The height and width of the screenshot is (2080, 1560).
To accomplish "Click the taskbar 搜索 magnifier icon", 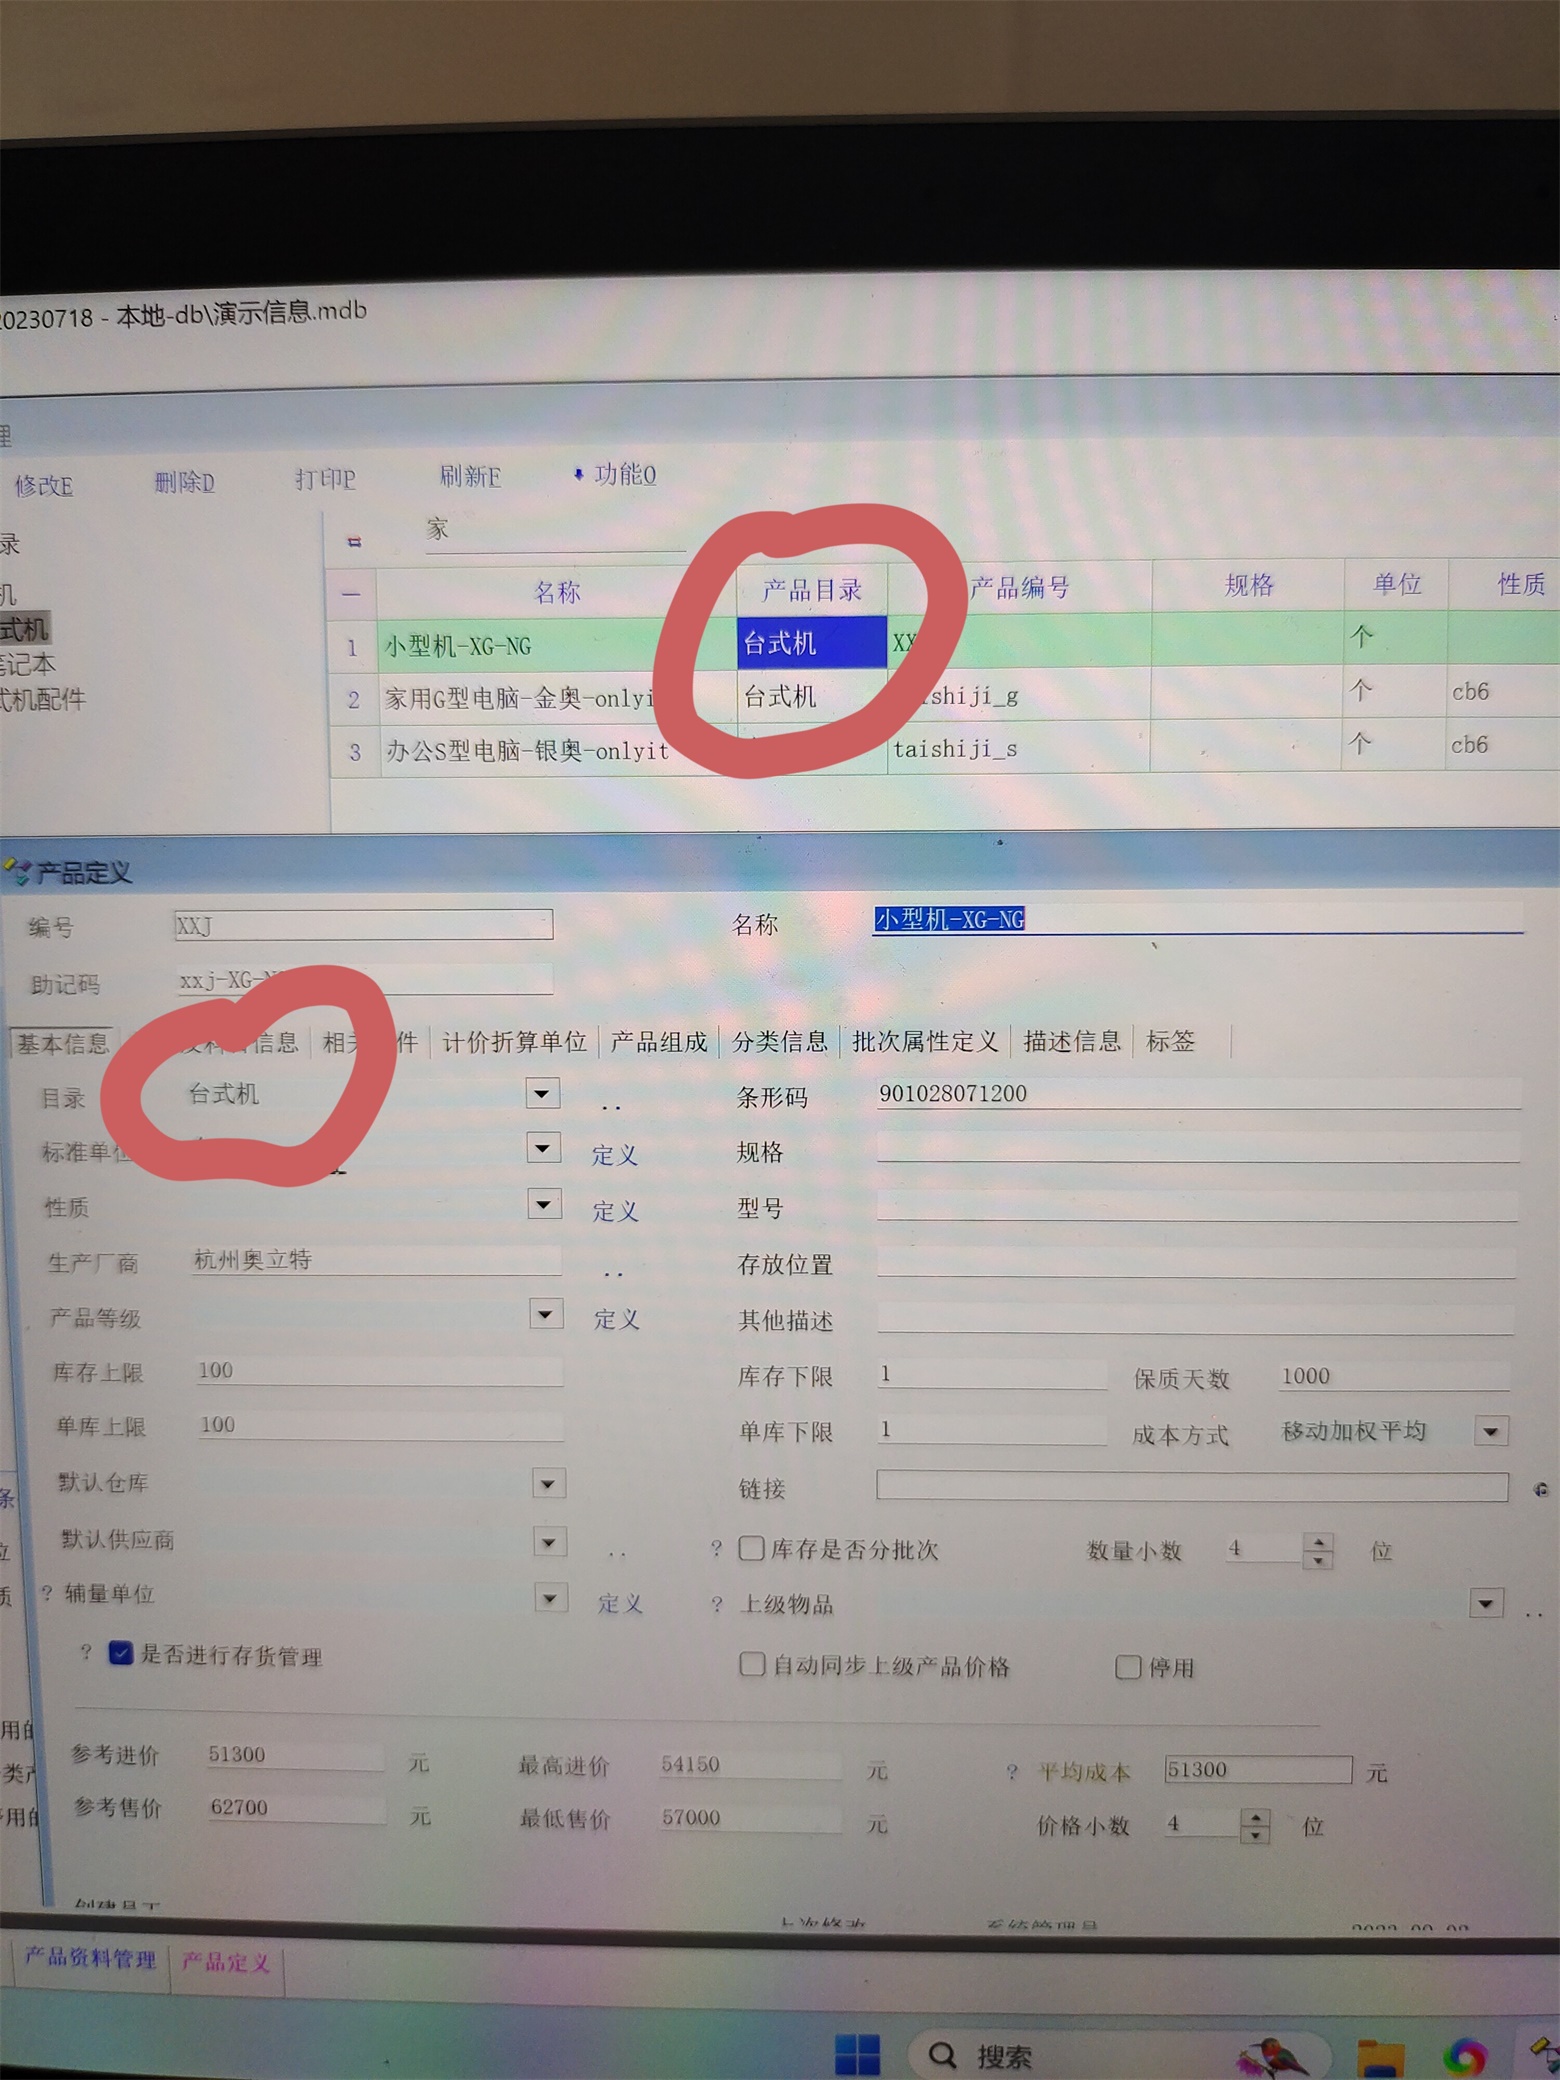I will (x=942, y=2055).
